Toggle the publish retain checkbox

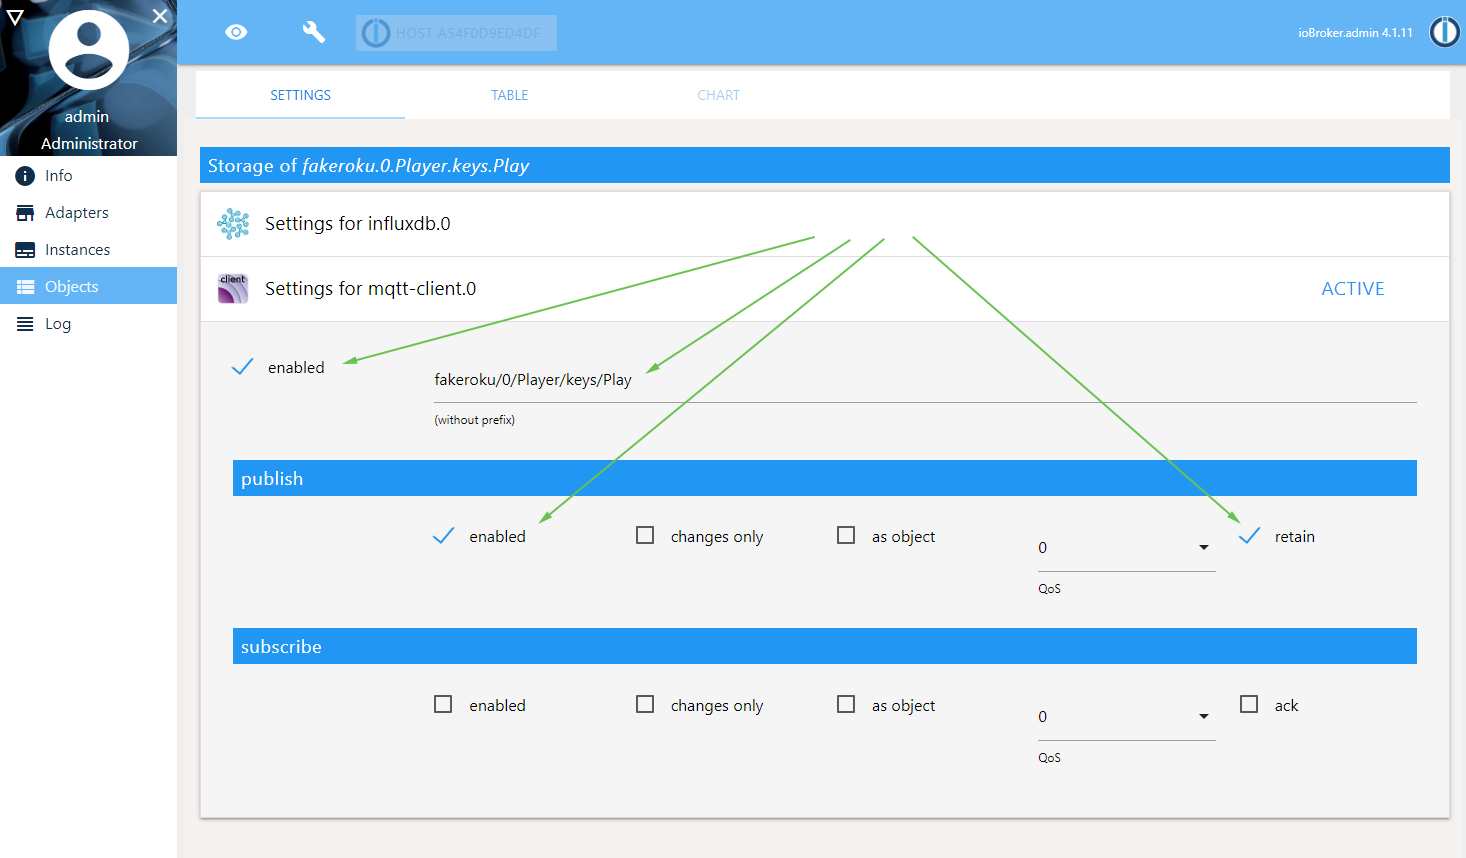coord(1249,536)
